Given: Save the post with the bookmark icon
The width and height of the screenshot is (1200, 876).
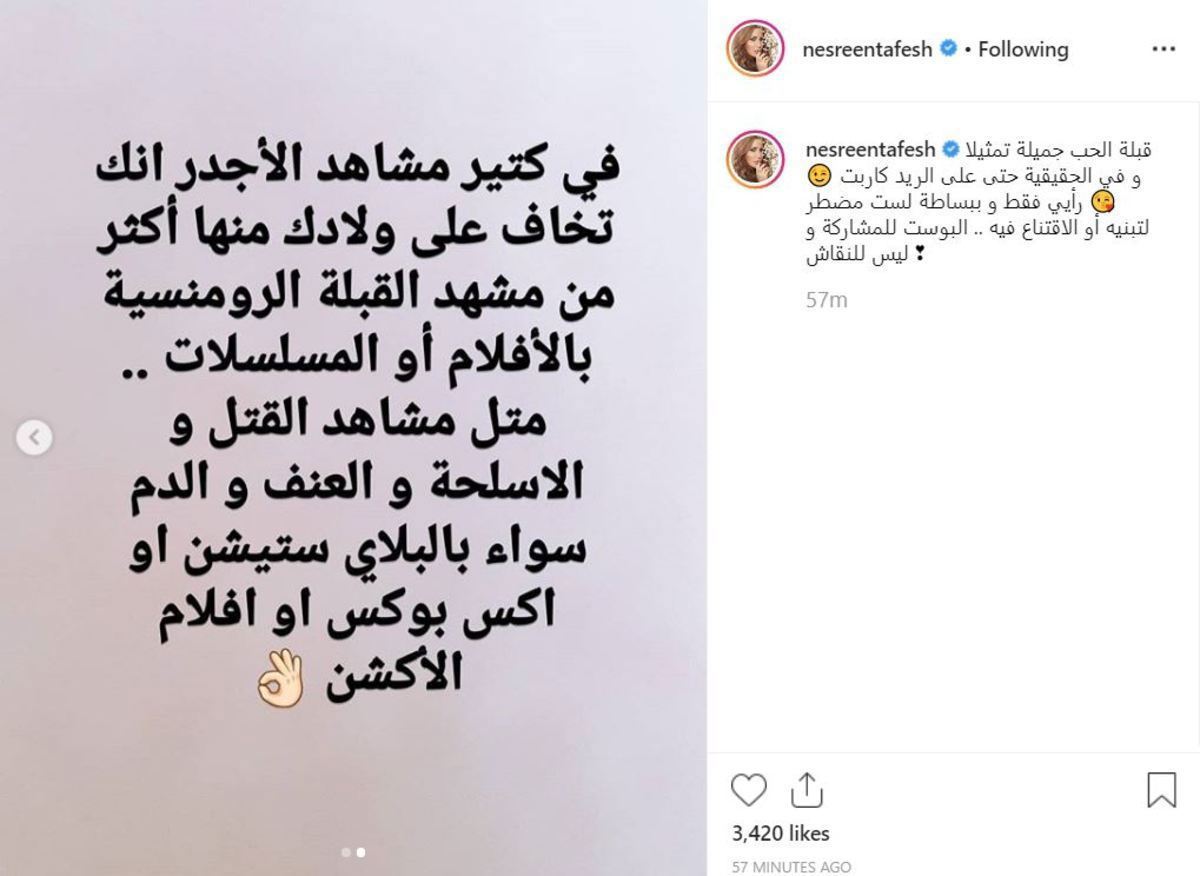Looking at the screenshot, I should click(1161, 789).
